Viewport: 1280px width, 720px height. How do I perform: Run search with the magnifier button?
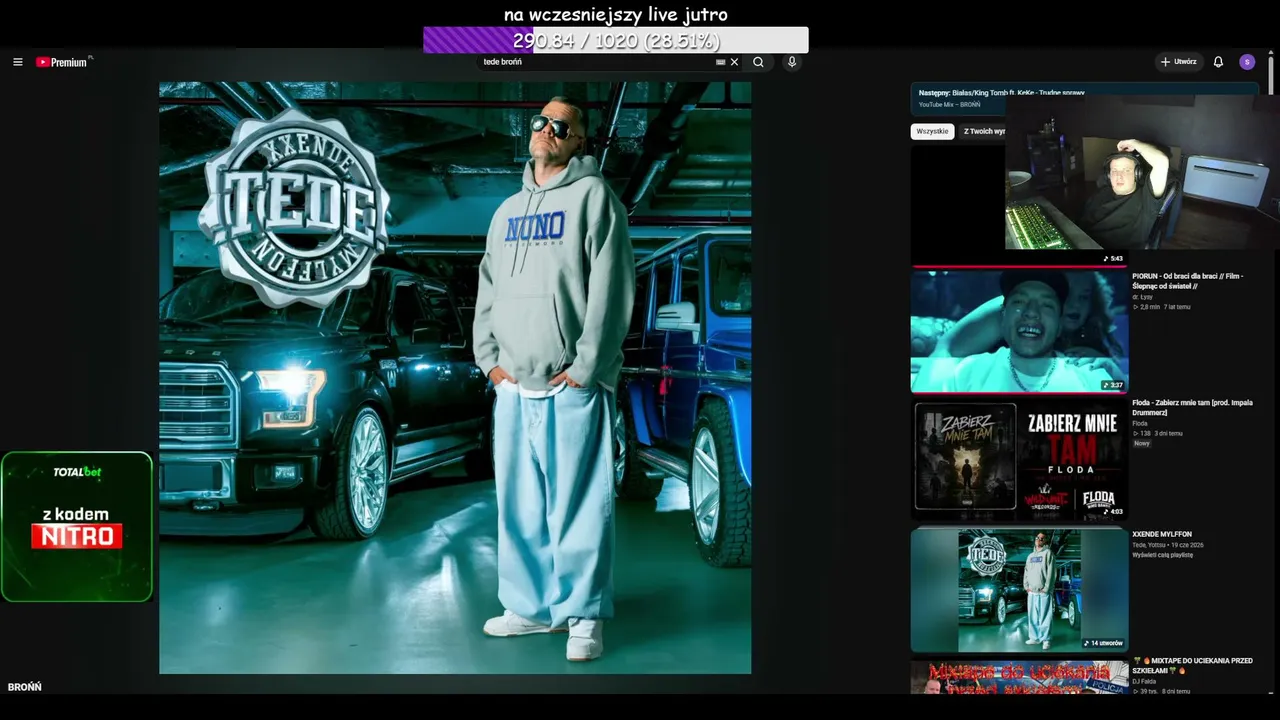pos(758,62)
